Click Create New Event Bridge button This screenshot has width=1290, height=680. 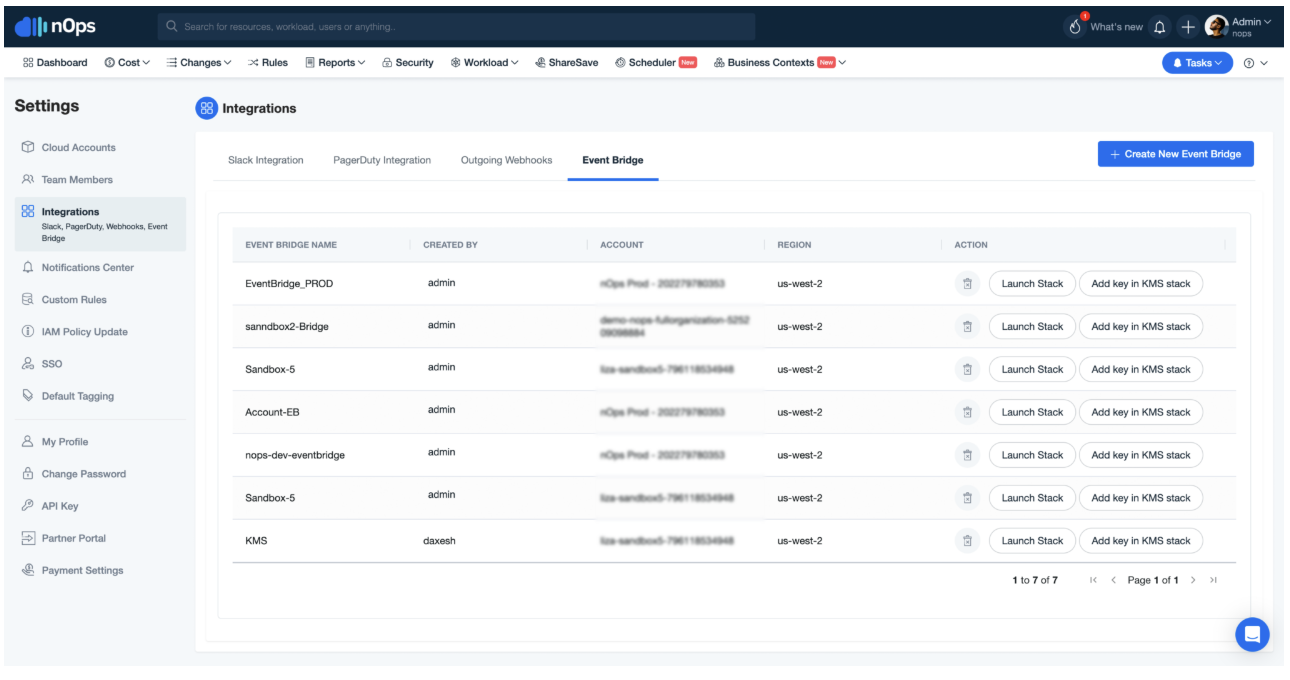[x=1175, y=154]
